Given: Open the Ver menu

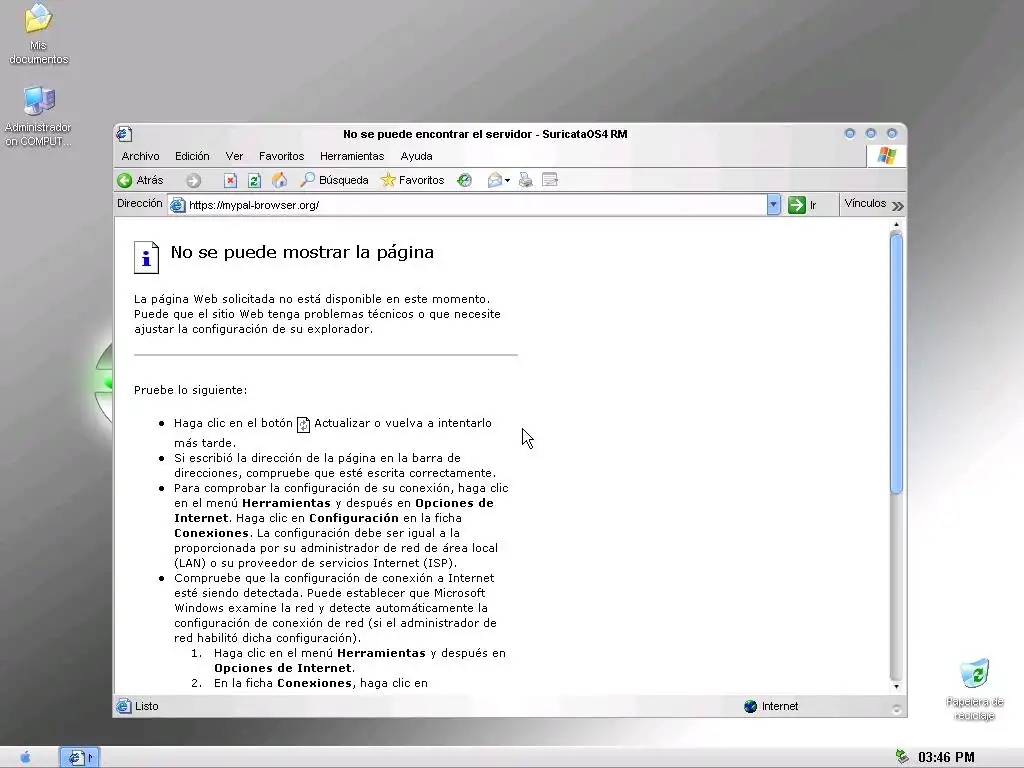Looking at the screenshot, I should [x=234, y=156].
